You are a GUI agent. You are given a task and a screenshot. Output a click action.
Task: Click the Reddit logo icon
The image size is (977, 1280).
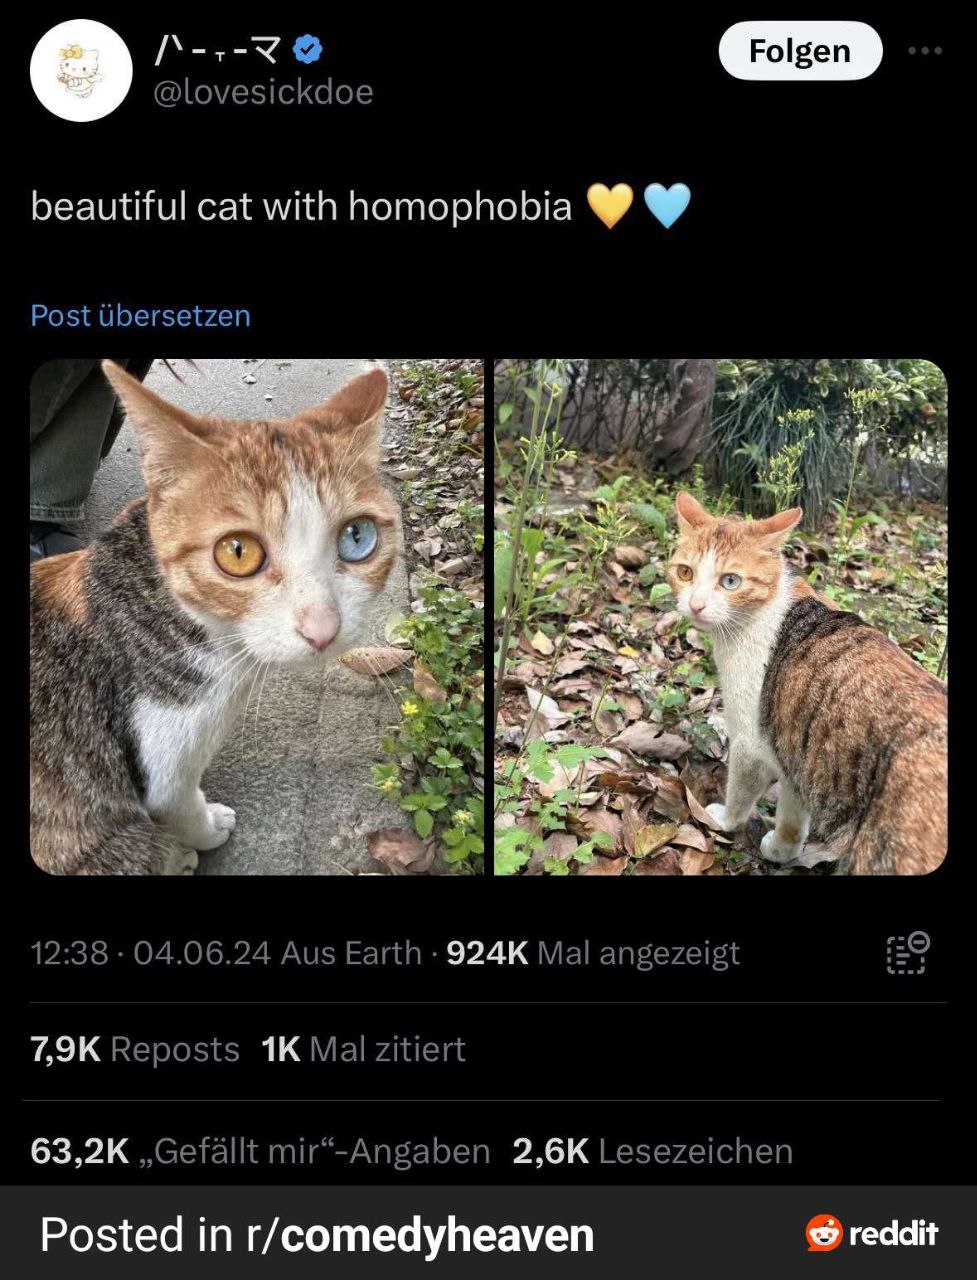(x=824, y=1233)
